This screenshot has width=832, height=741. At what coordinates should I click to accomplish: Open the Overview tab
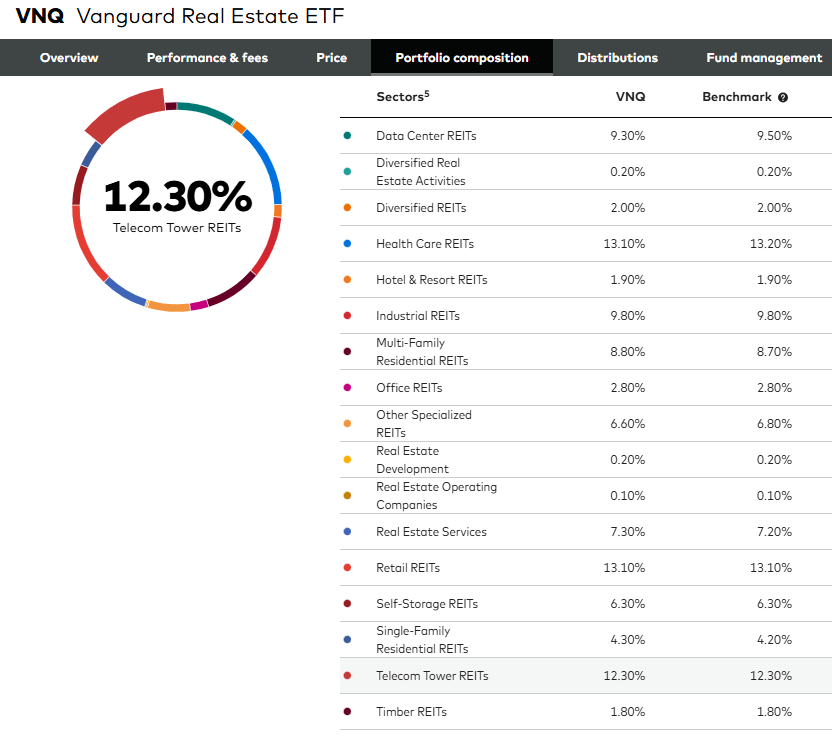point(69,57)
